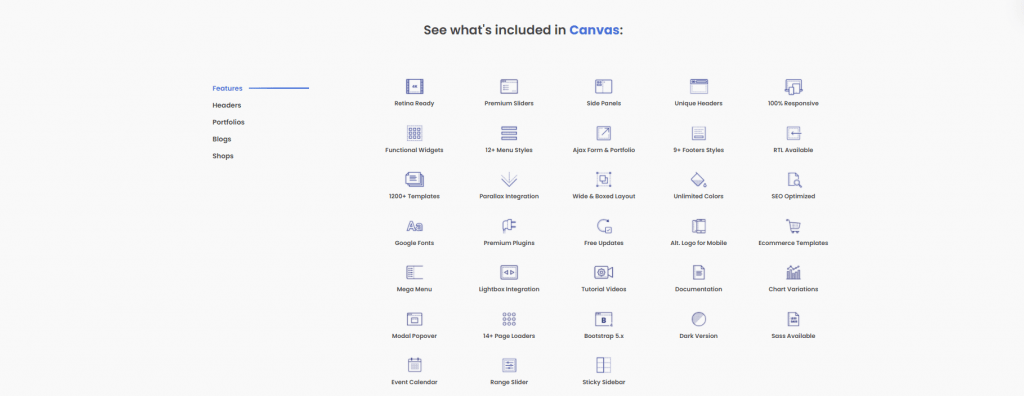Click the Sticky Sidebar layout icon
Image resolution: width=1024 pixels, height=396 pixels.
point(603,365)
